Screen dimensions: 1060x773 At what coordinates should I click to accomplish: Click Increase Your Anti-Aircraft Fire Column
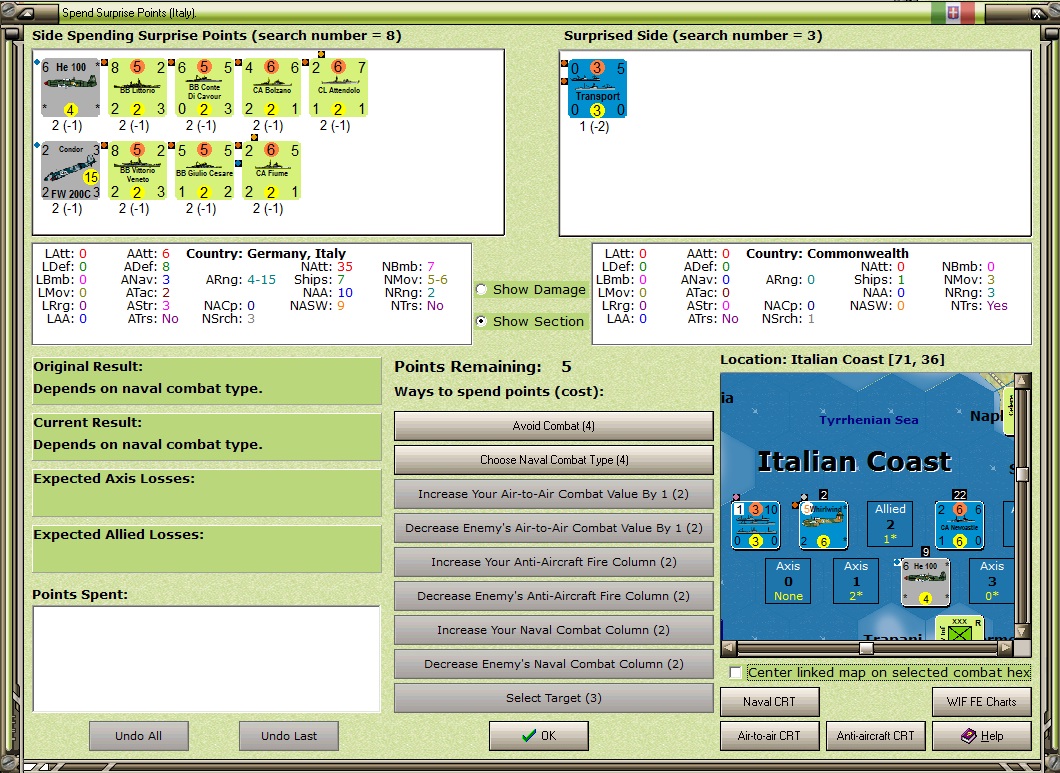554,562
